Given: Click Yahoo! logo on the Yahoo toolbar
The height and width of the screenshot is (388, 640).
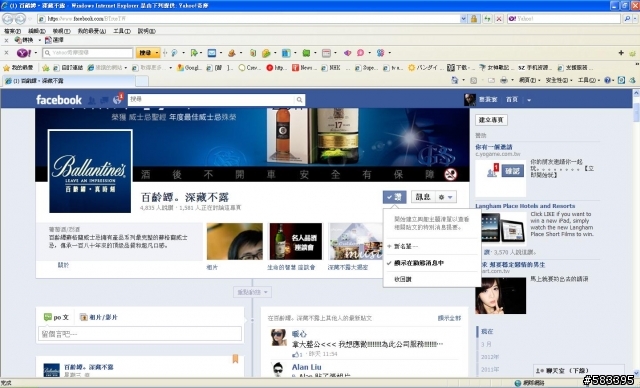Looking at the screenshot, I should 23,53.
